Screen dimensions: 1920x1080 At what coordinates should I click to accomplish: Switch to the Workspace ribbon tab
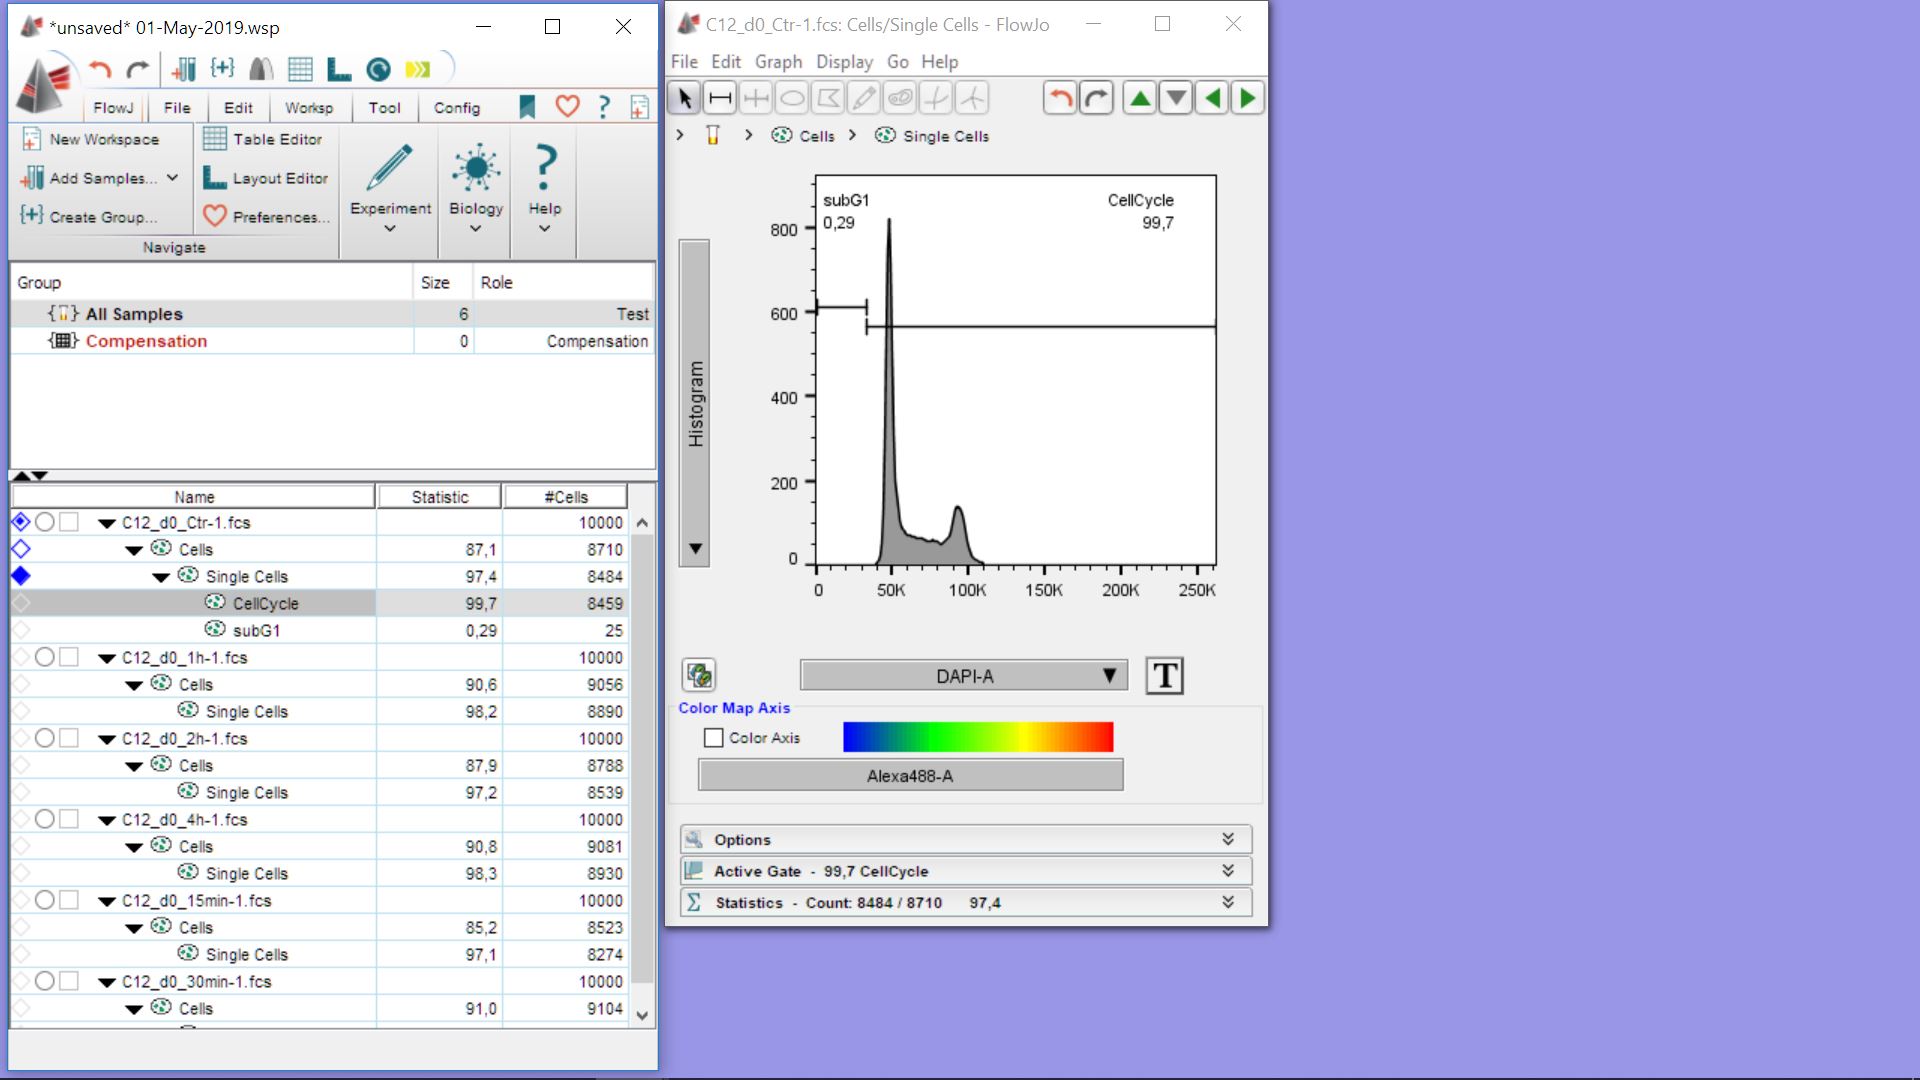(308, 108)
